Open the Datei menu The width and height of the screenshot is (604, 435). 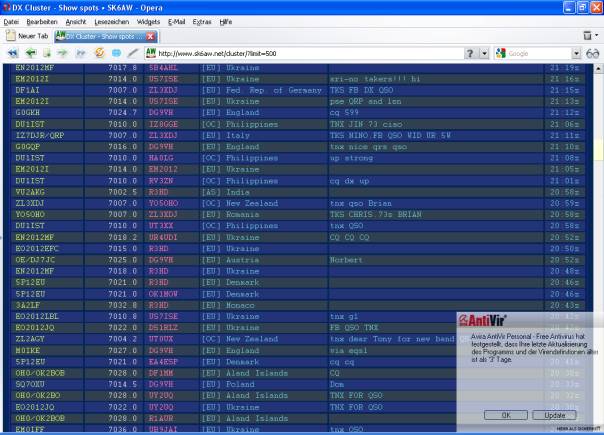point(11,22)
